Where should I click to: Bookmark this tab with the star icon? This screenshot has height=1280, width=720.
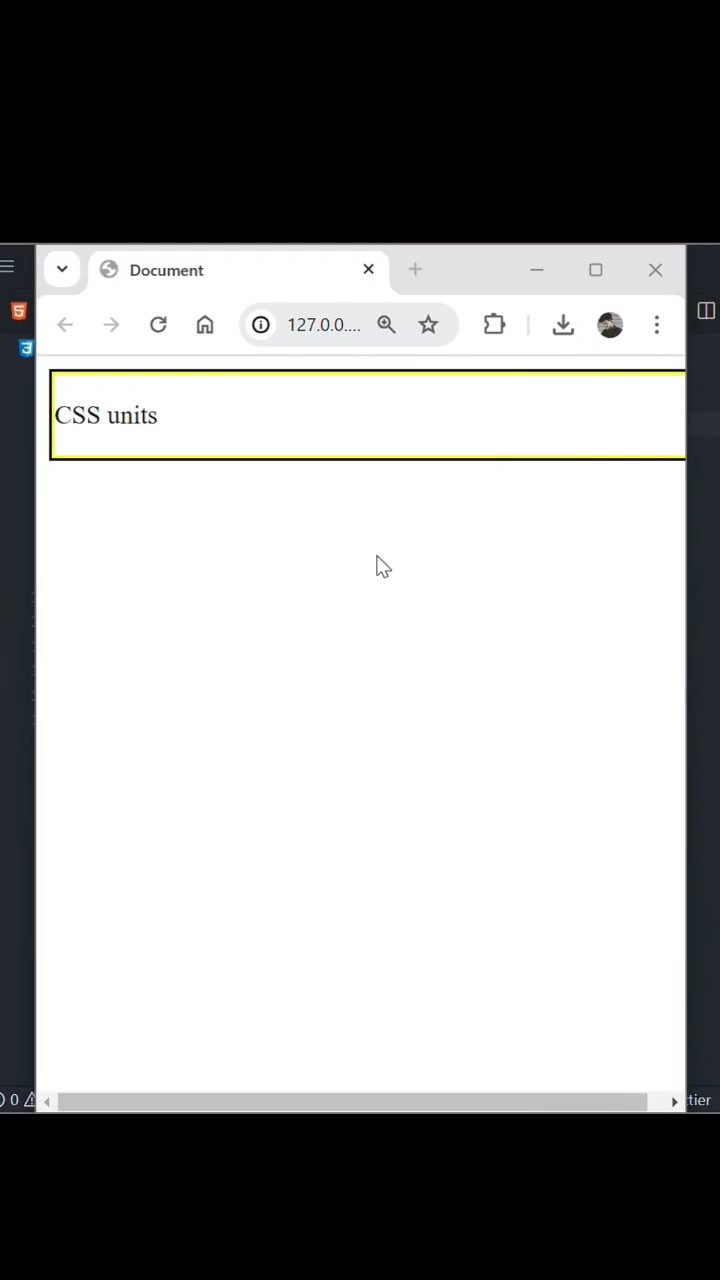[x=428, y=324]
